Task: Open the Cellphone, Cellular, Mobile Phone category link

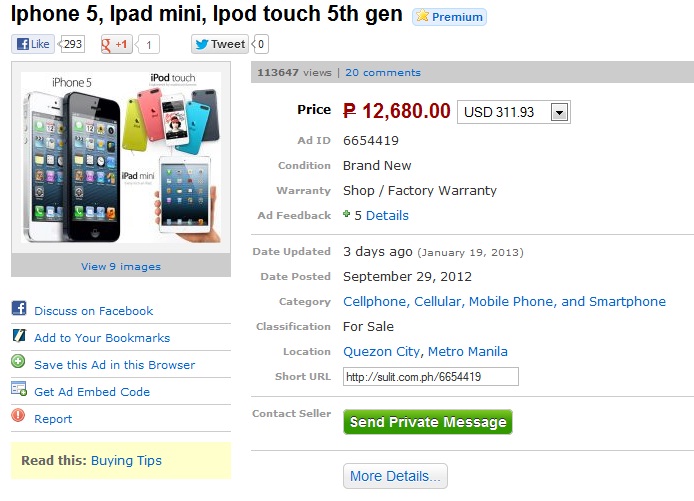Action: 504,301
